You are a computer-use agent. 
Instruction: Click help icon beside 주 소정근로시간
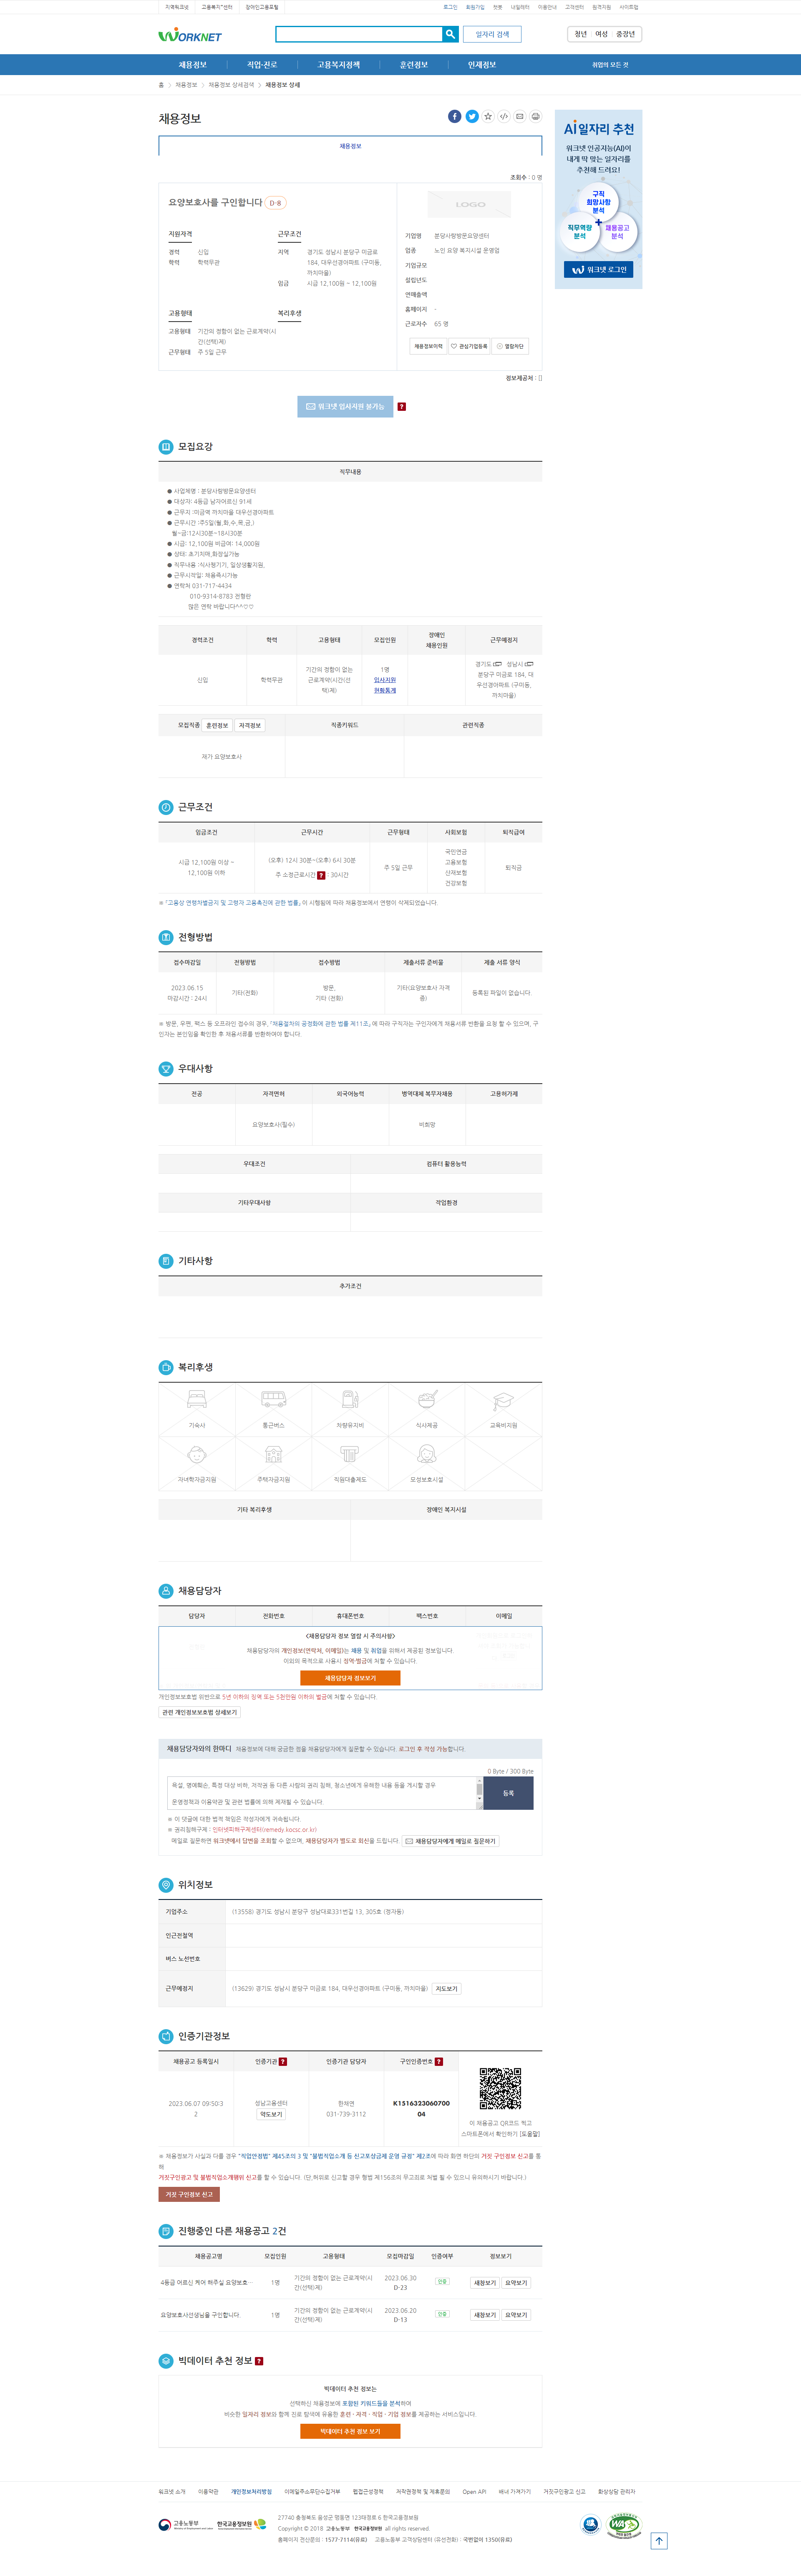pos(321,875)
